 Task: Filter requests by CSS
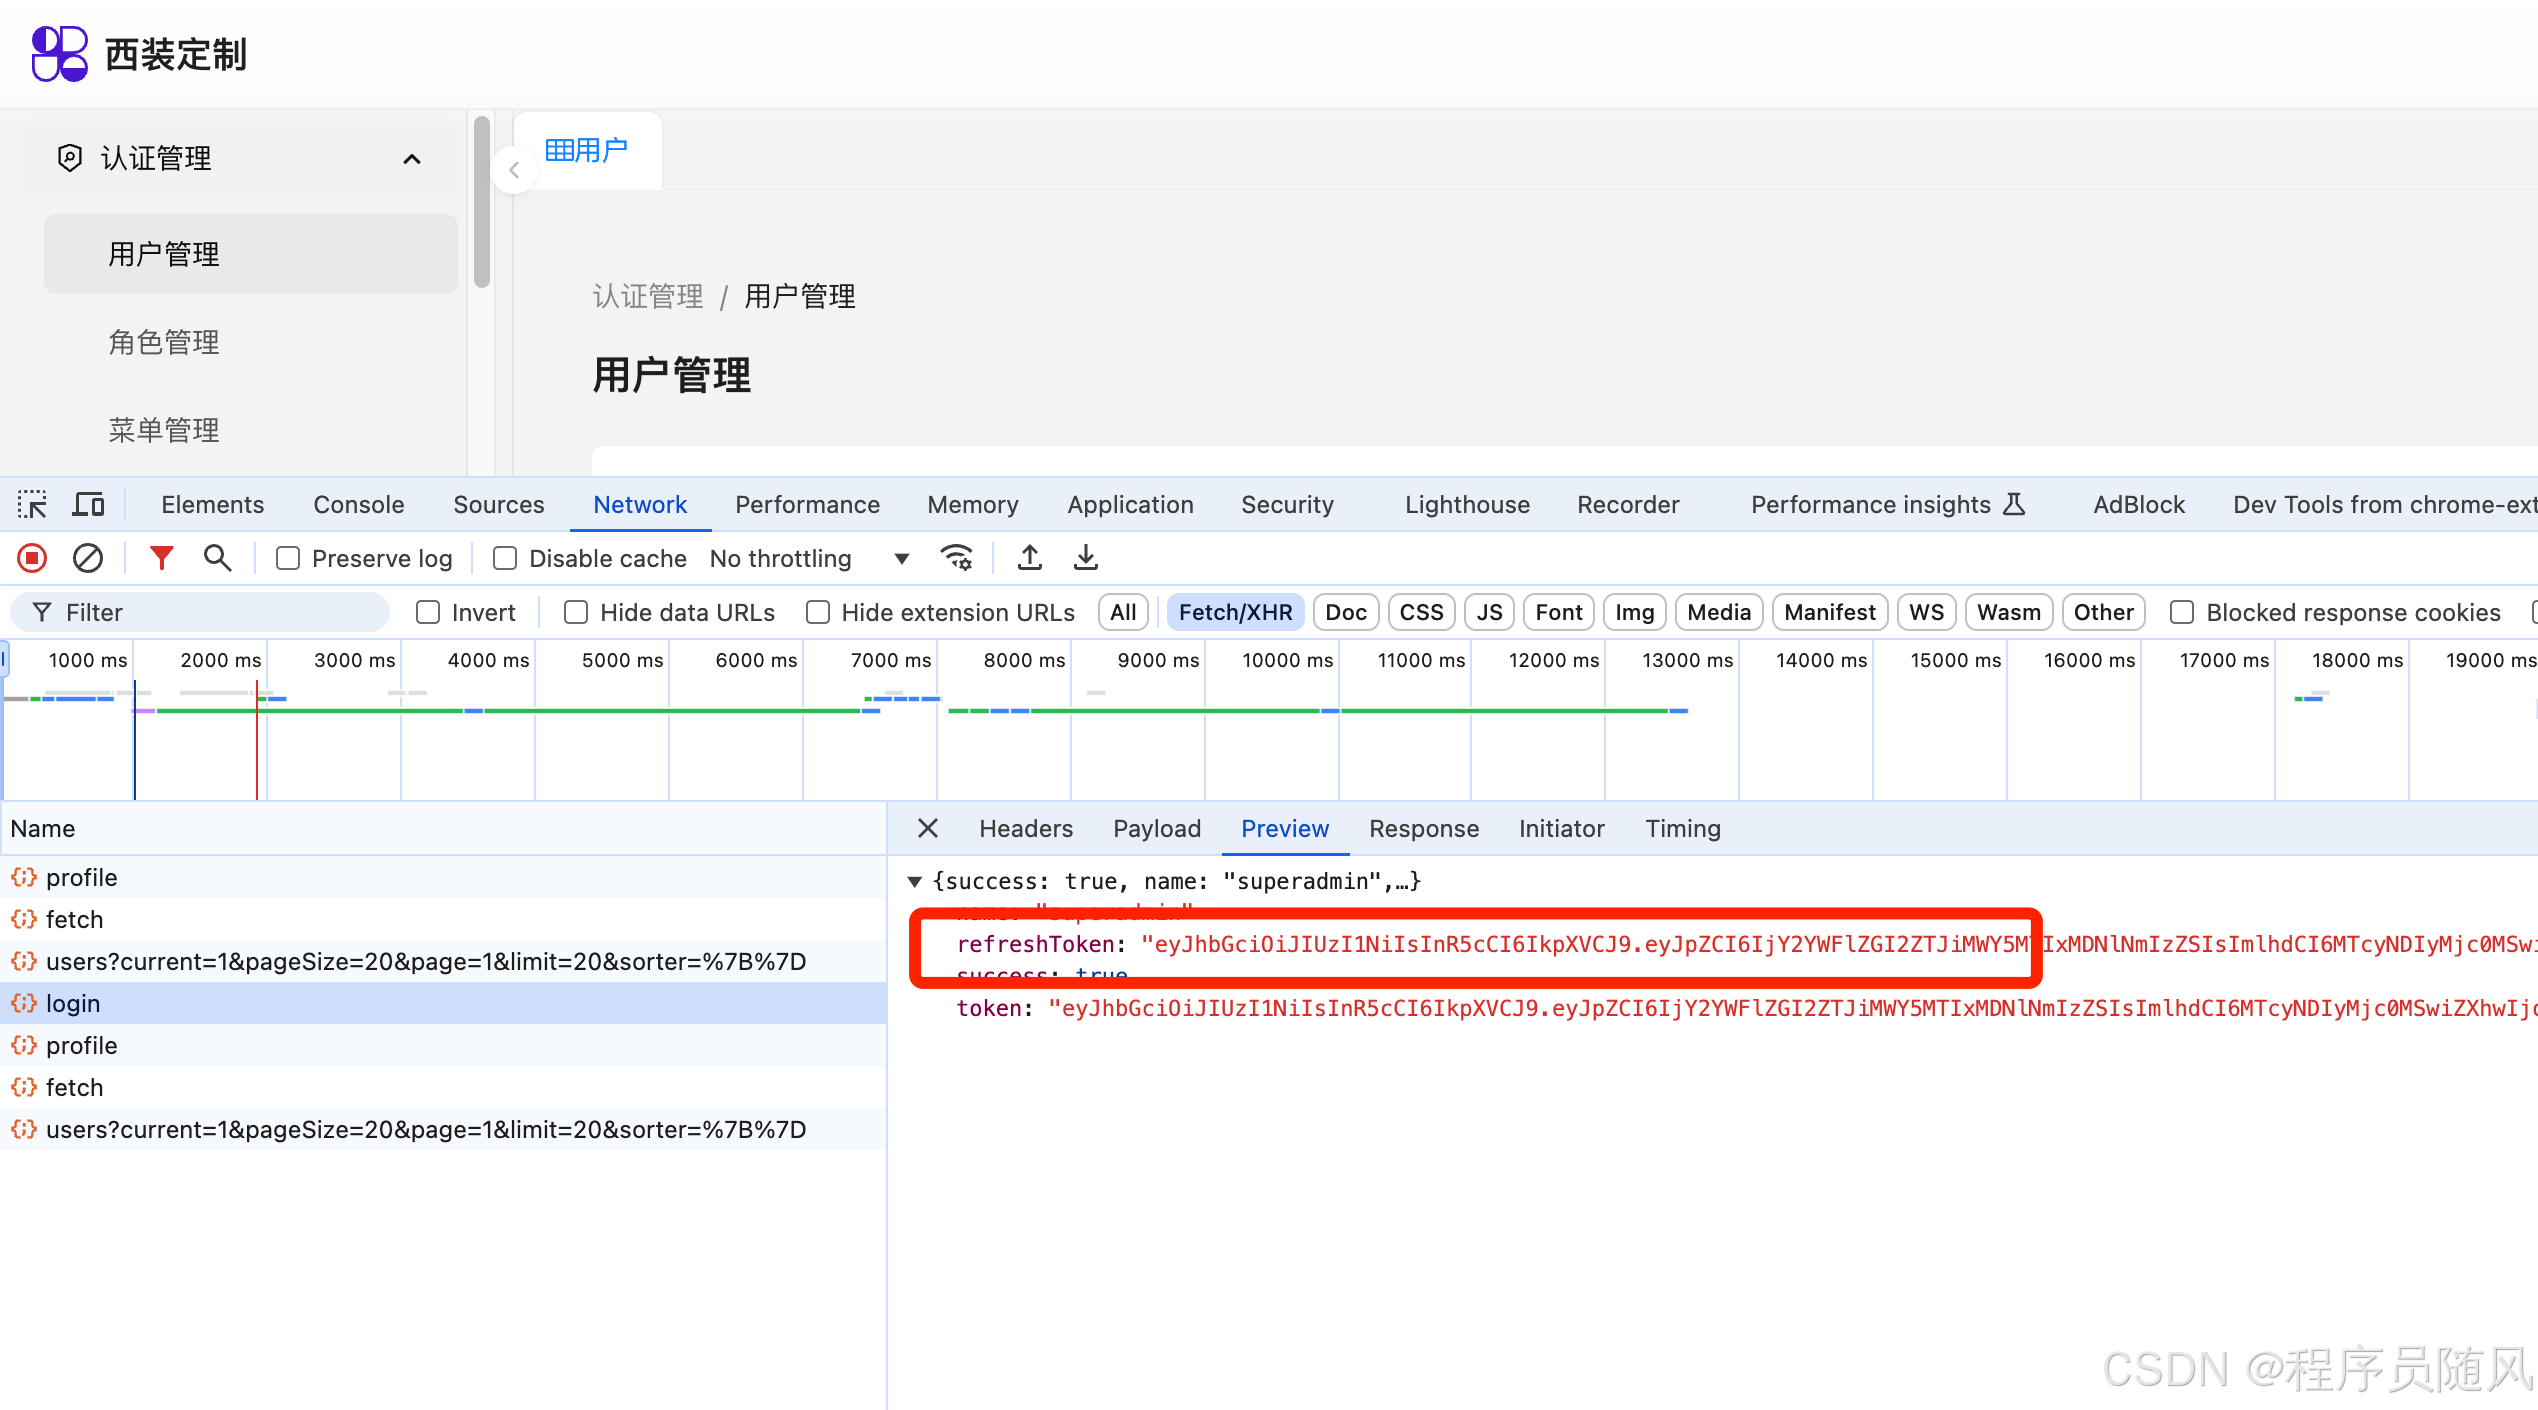point(1421,612)
